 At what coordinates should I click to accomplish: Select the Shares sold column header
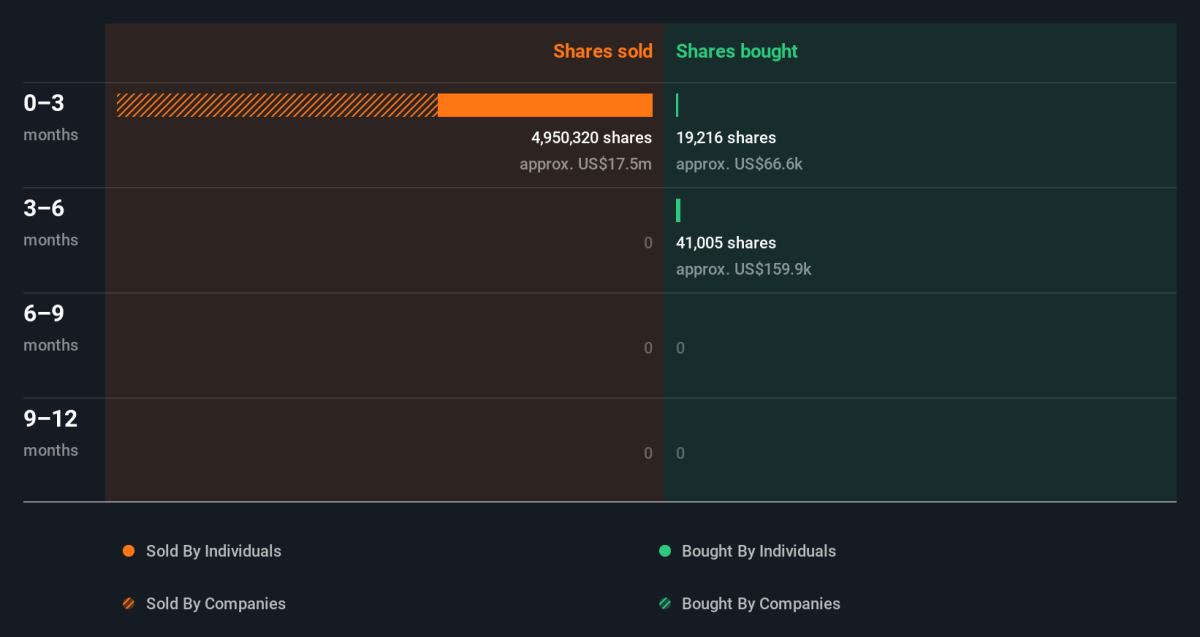coord(602,51)
